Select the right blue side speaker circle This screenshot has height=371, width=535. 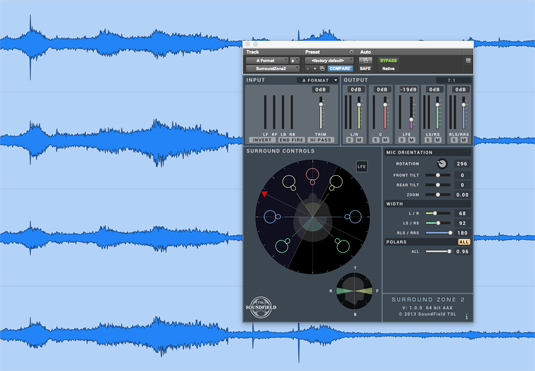[x=355, y=217]
